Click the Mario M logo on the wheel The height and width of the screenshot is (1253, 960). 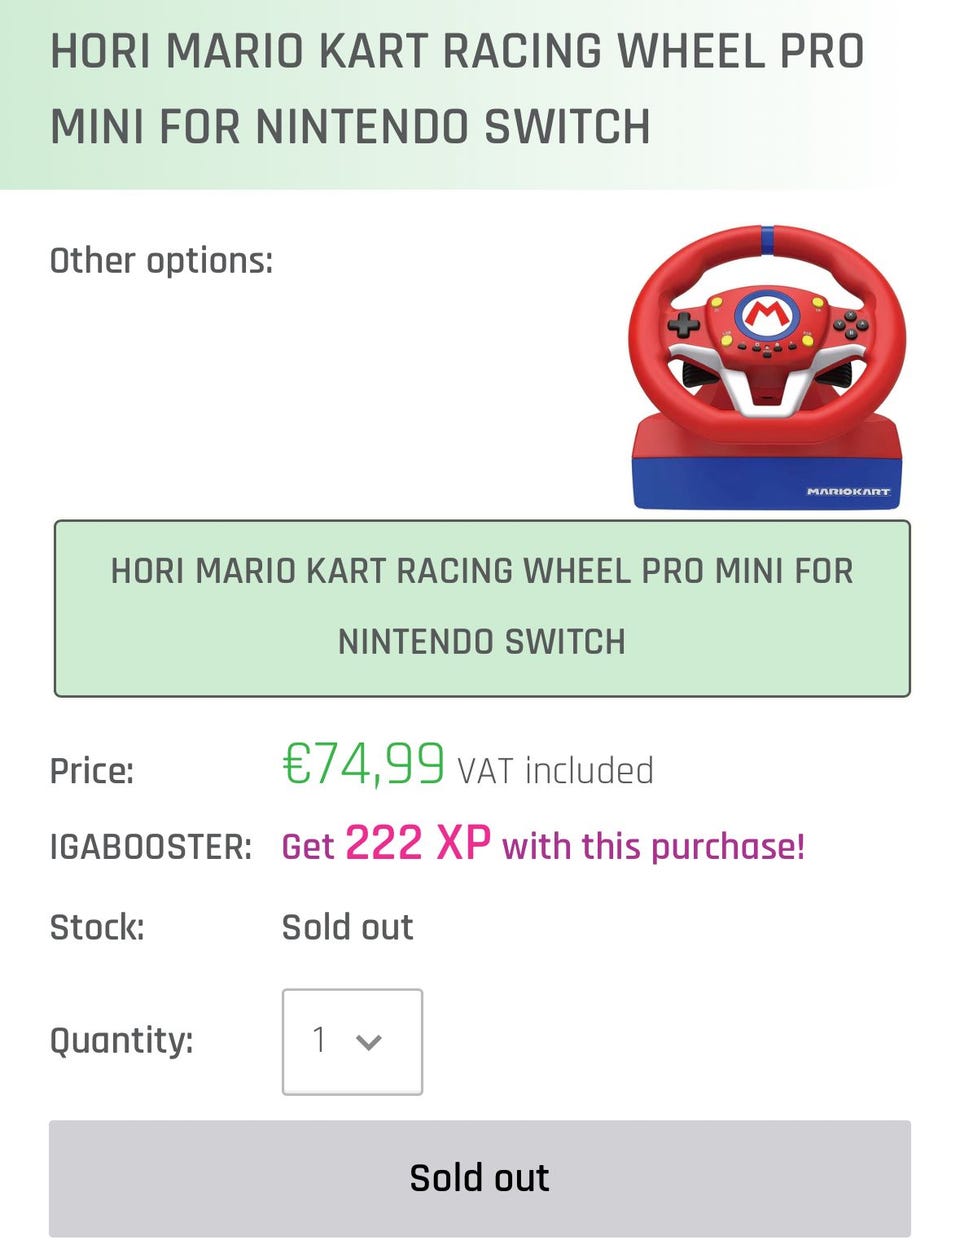[x=767, y=314]
